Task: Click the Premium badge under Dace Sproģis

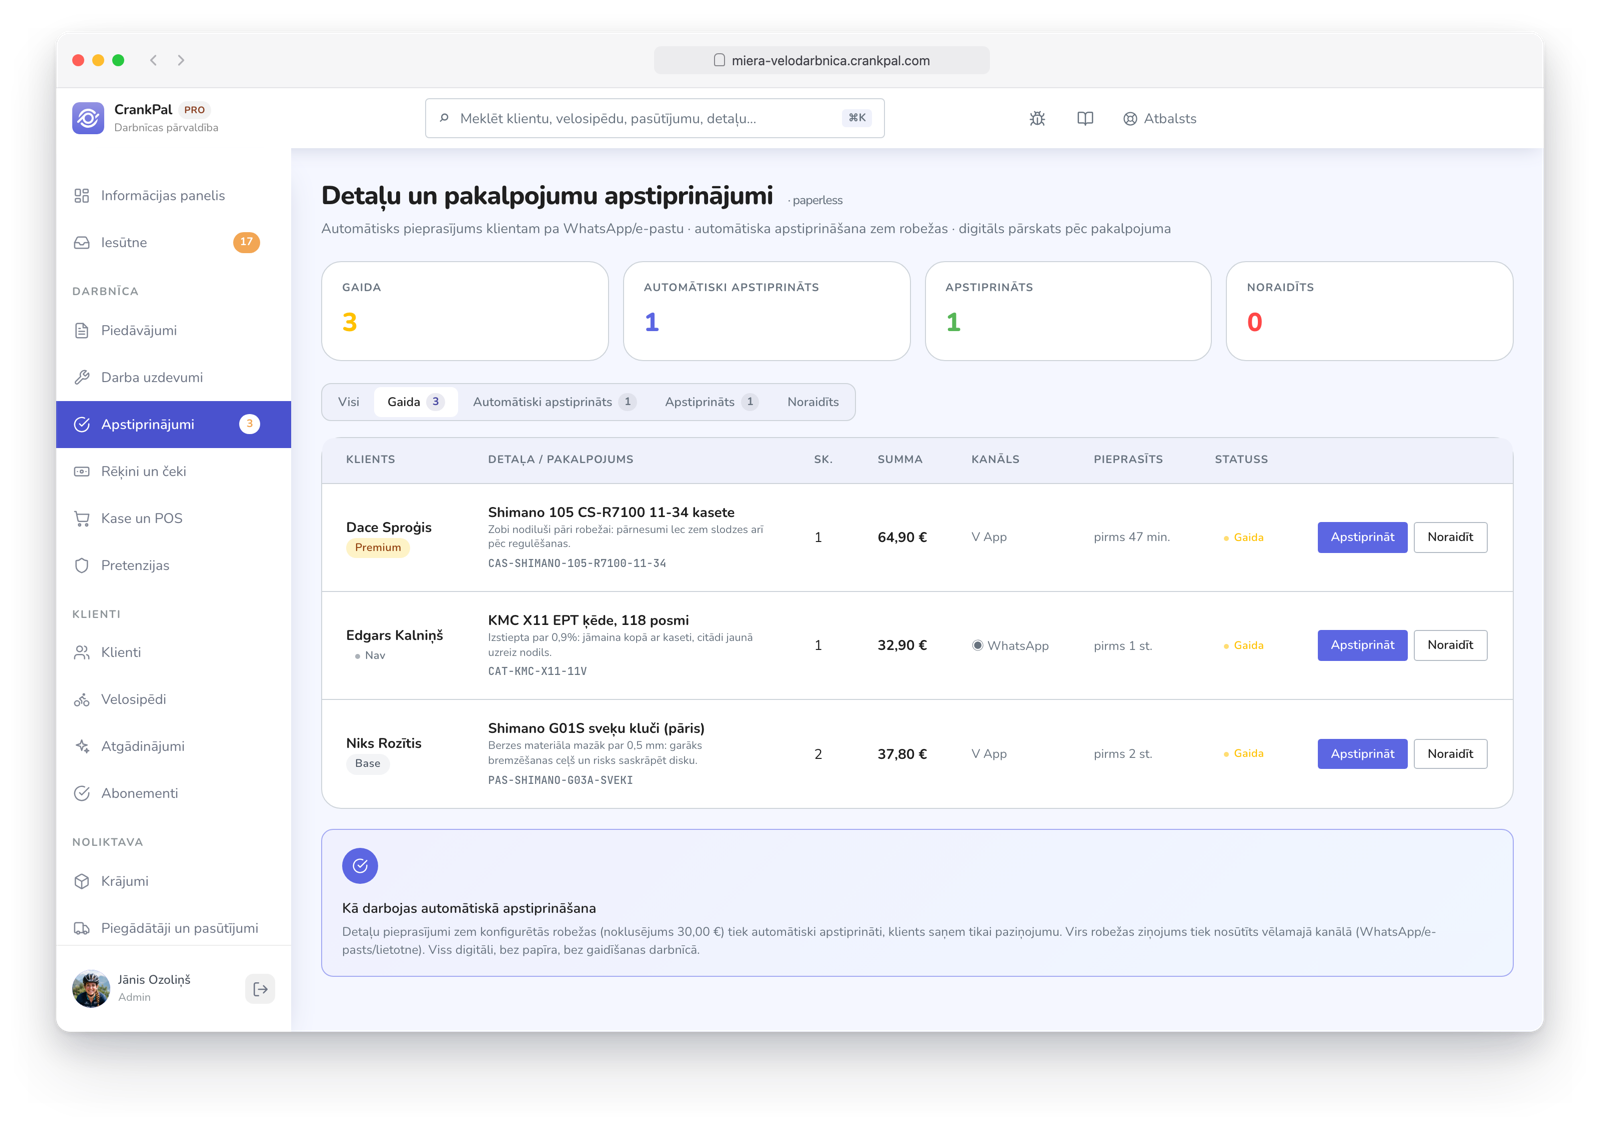Action: point(378,548)
